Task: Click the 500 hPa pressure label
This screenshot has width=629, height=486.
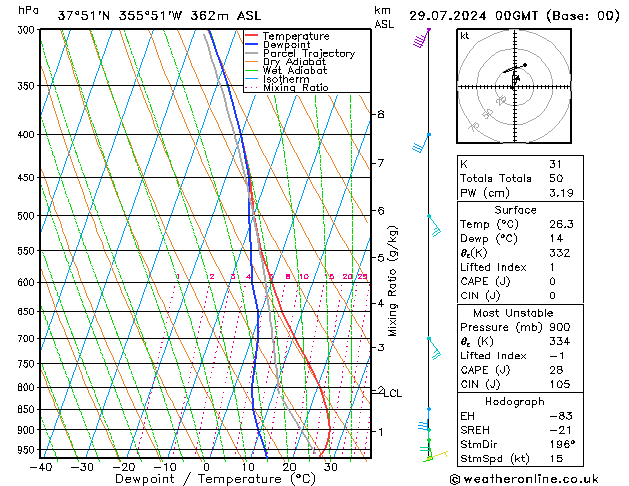Action: (27, 216)
